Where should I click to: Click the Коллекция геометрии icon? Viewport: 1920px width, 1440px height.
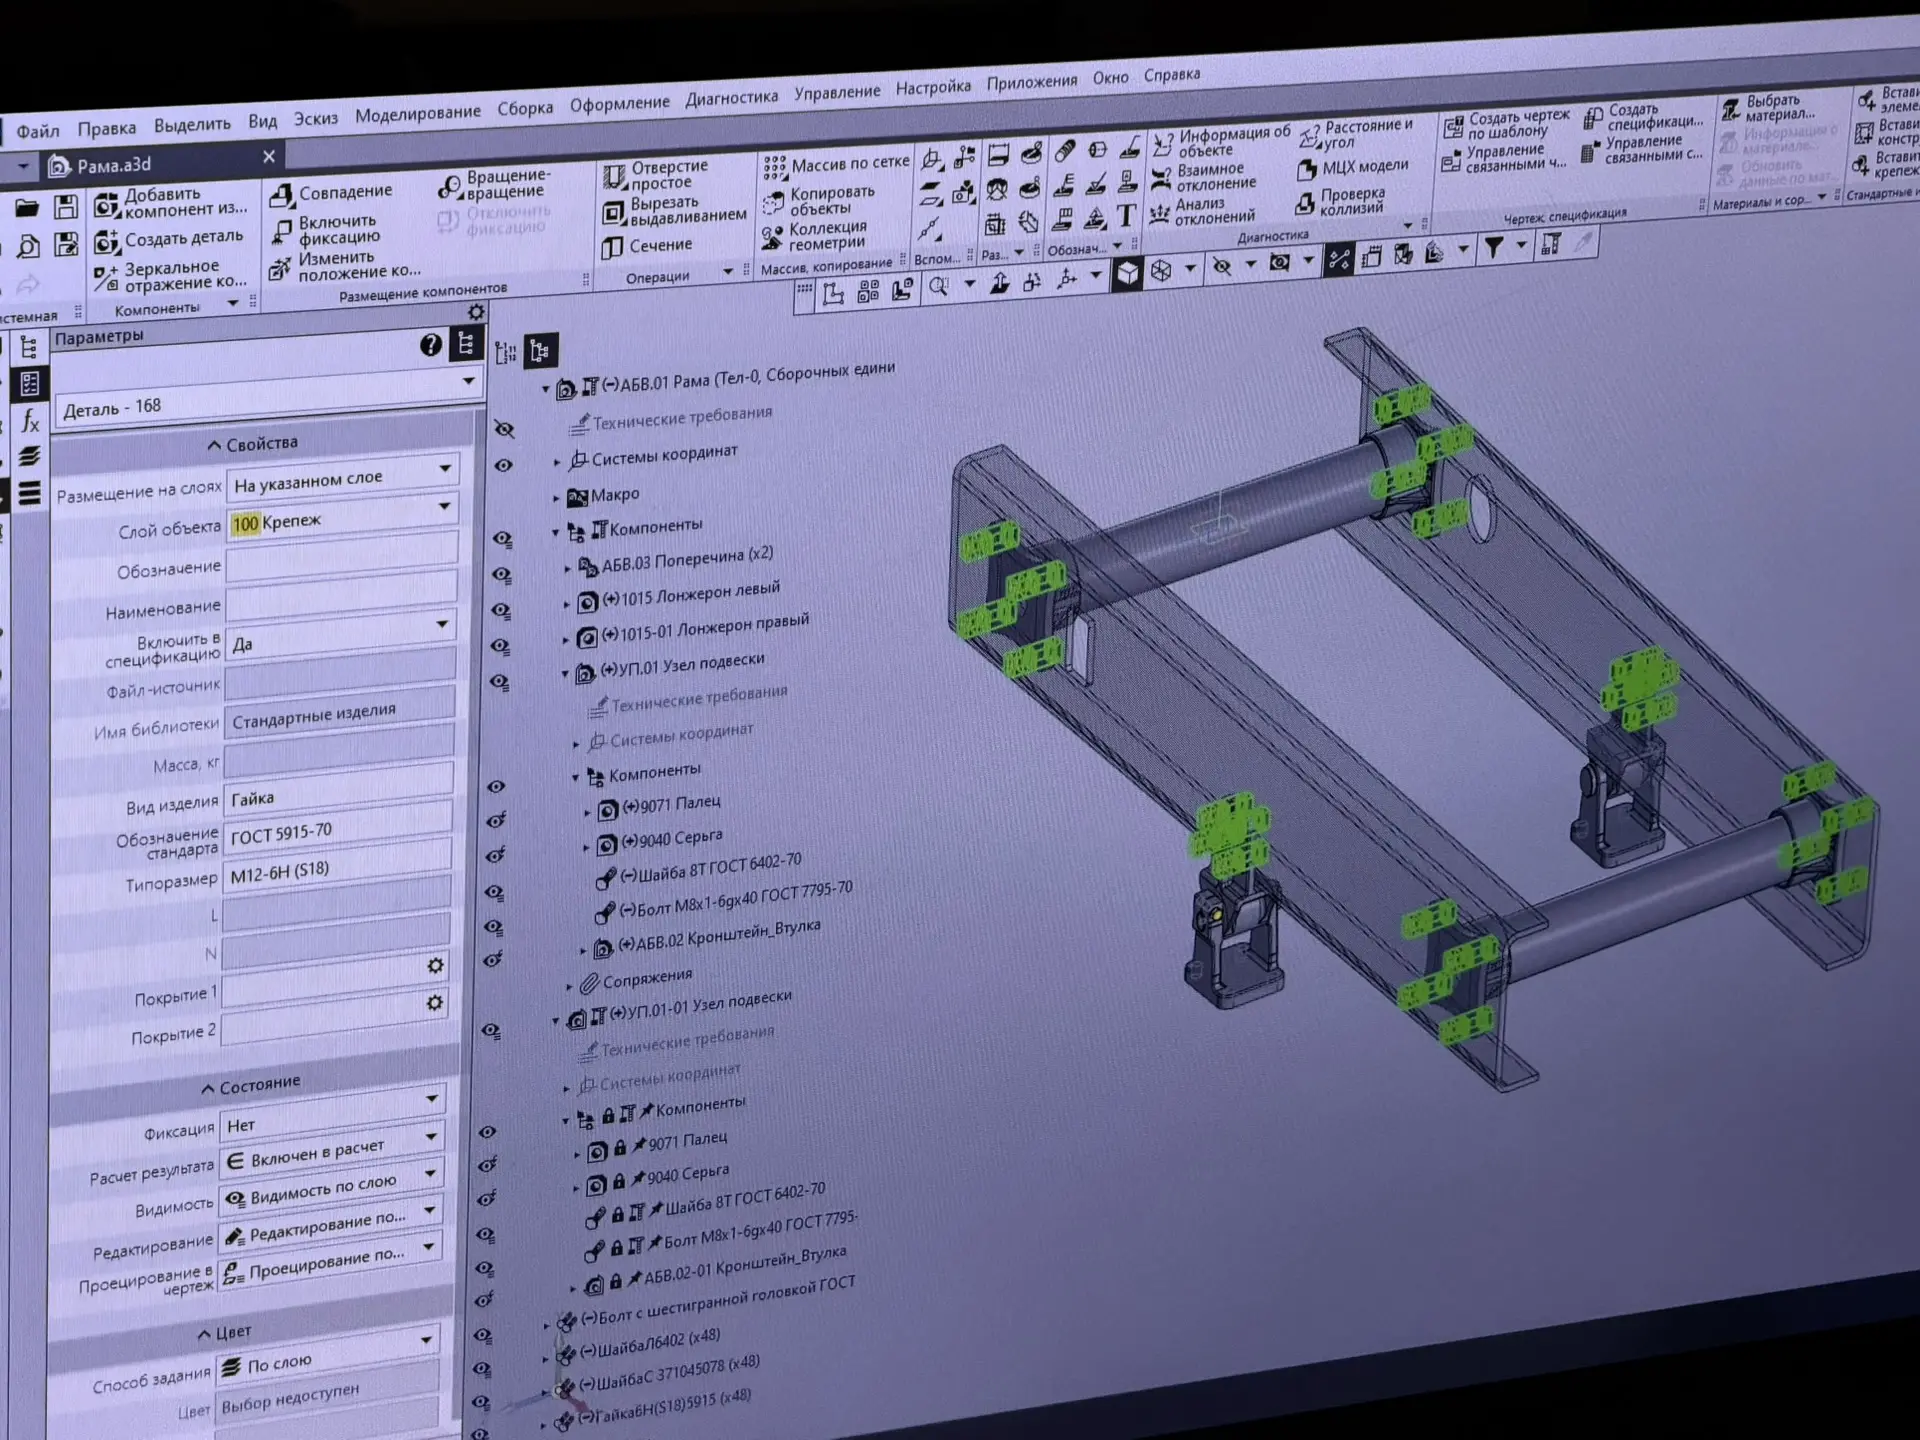pyautogui.click(x=772, y=238)
